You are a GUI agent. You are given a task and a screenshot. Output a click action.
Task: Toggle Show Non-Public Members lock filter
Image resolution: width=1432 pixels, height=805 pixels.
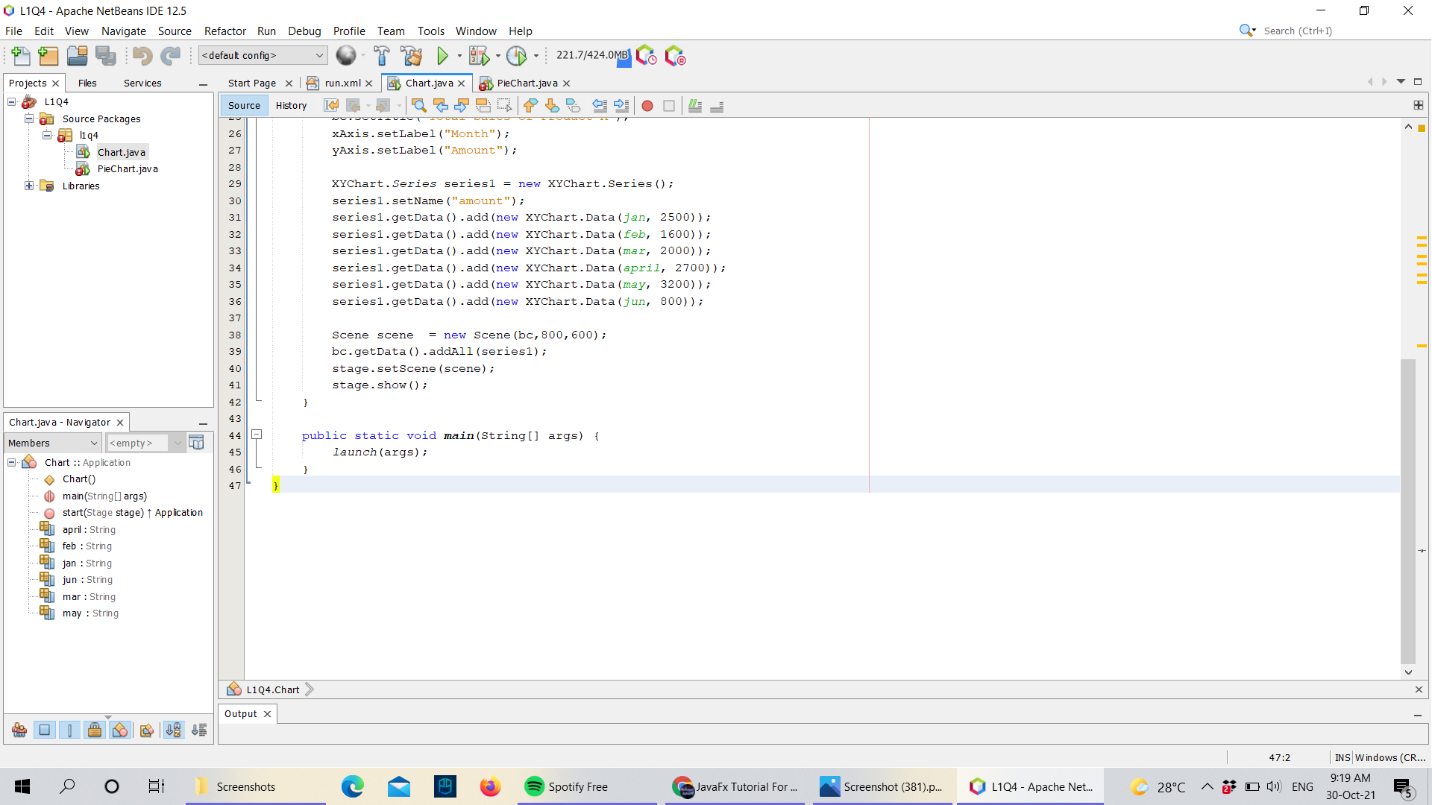coord(94,730)
